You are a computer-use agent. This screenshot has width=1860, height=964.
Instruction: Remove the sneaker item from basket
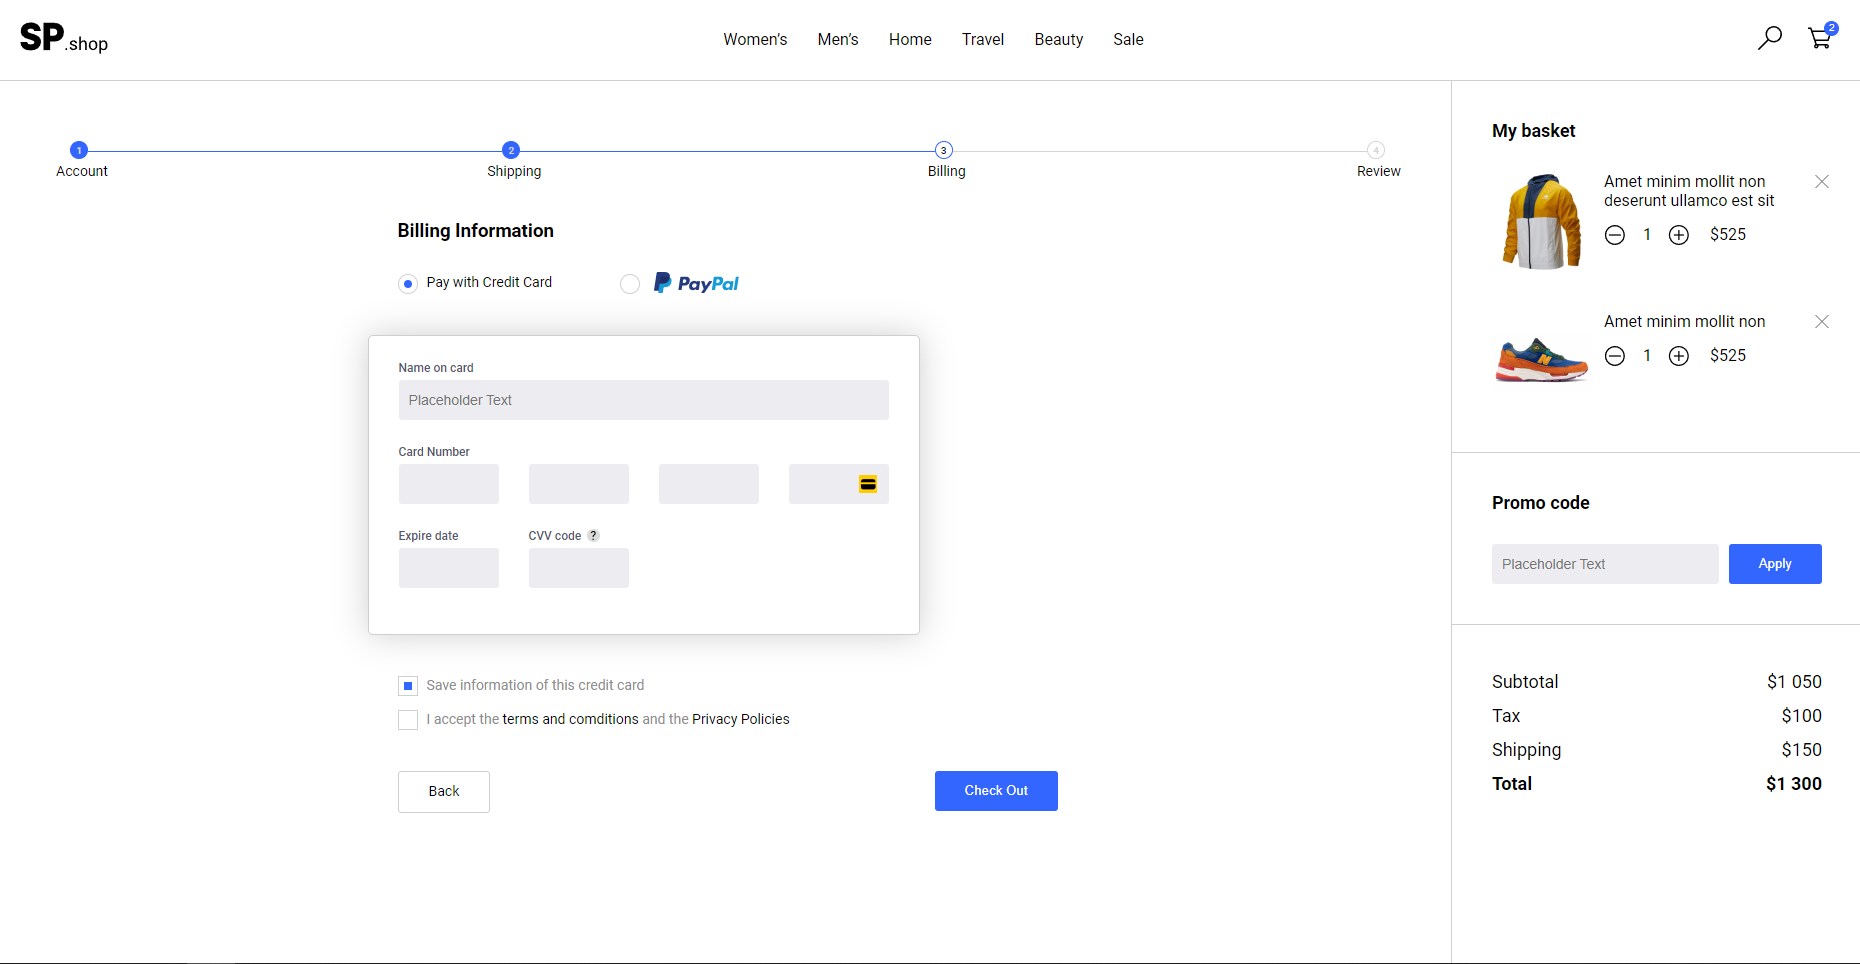[1821, 321]
